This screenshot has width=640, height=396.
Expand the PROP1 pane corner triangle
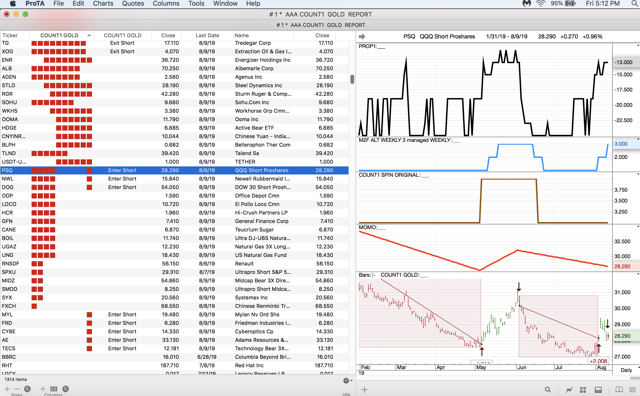pos(638,45)
